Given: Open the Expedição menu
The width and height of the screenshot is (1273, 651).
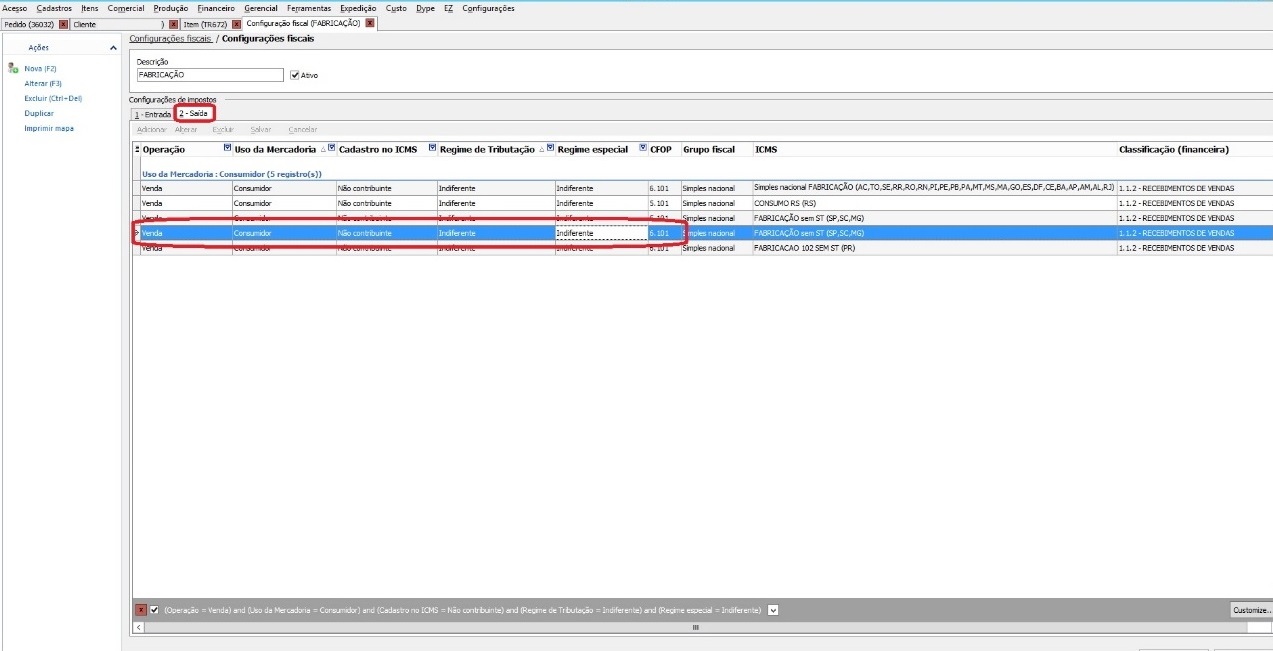Looking at the screenshot, I should pyautogui.click(x=358, y=8).
